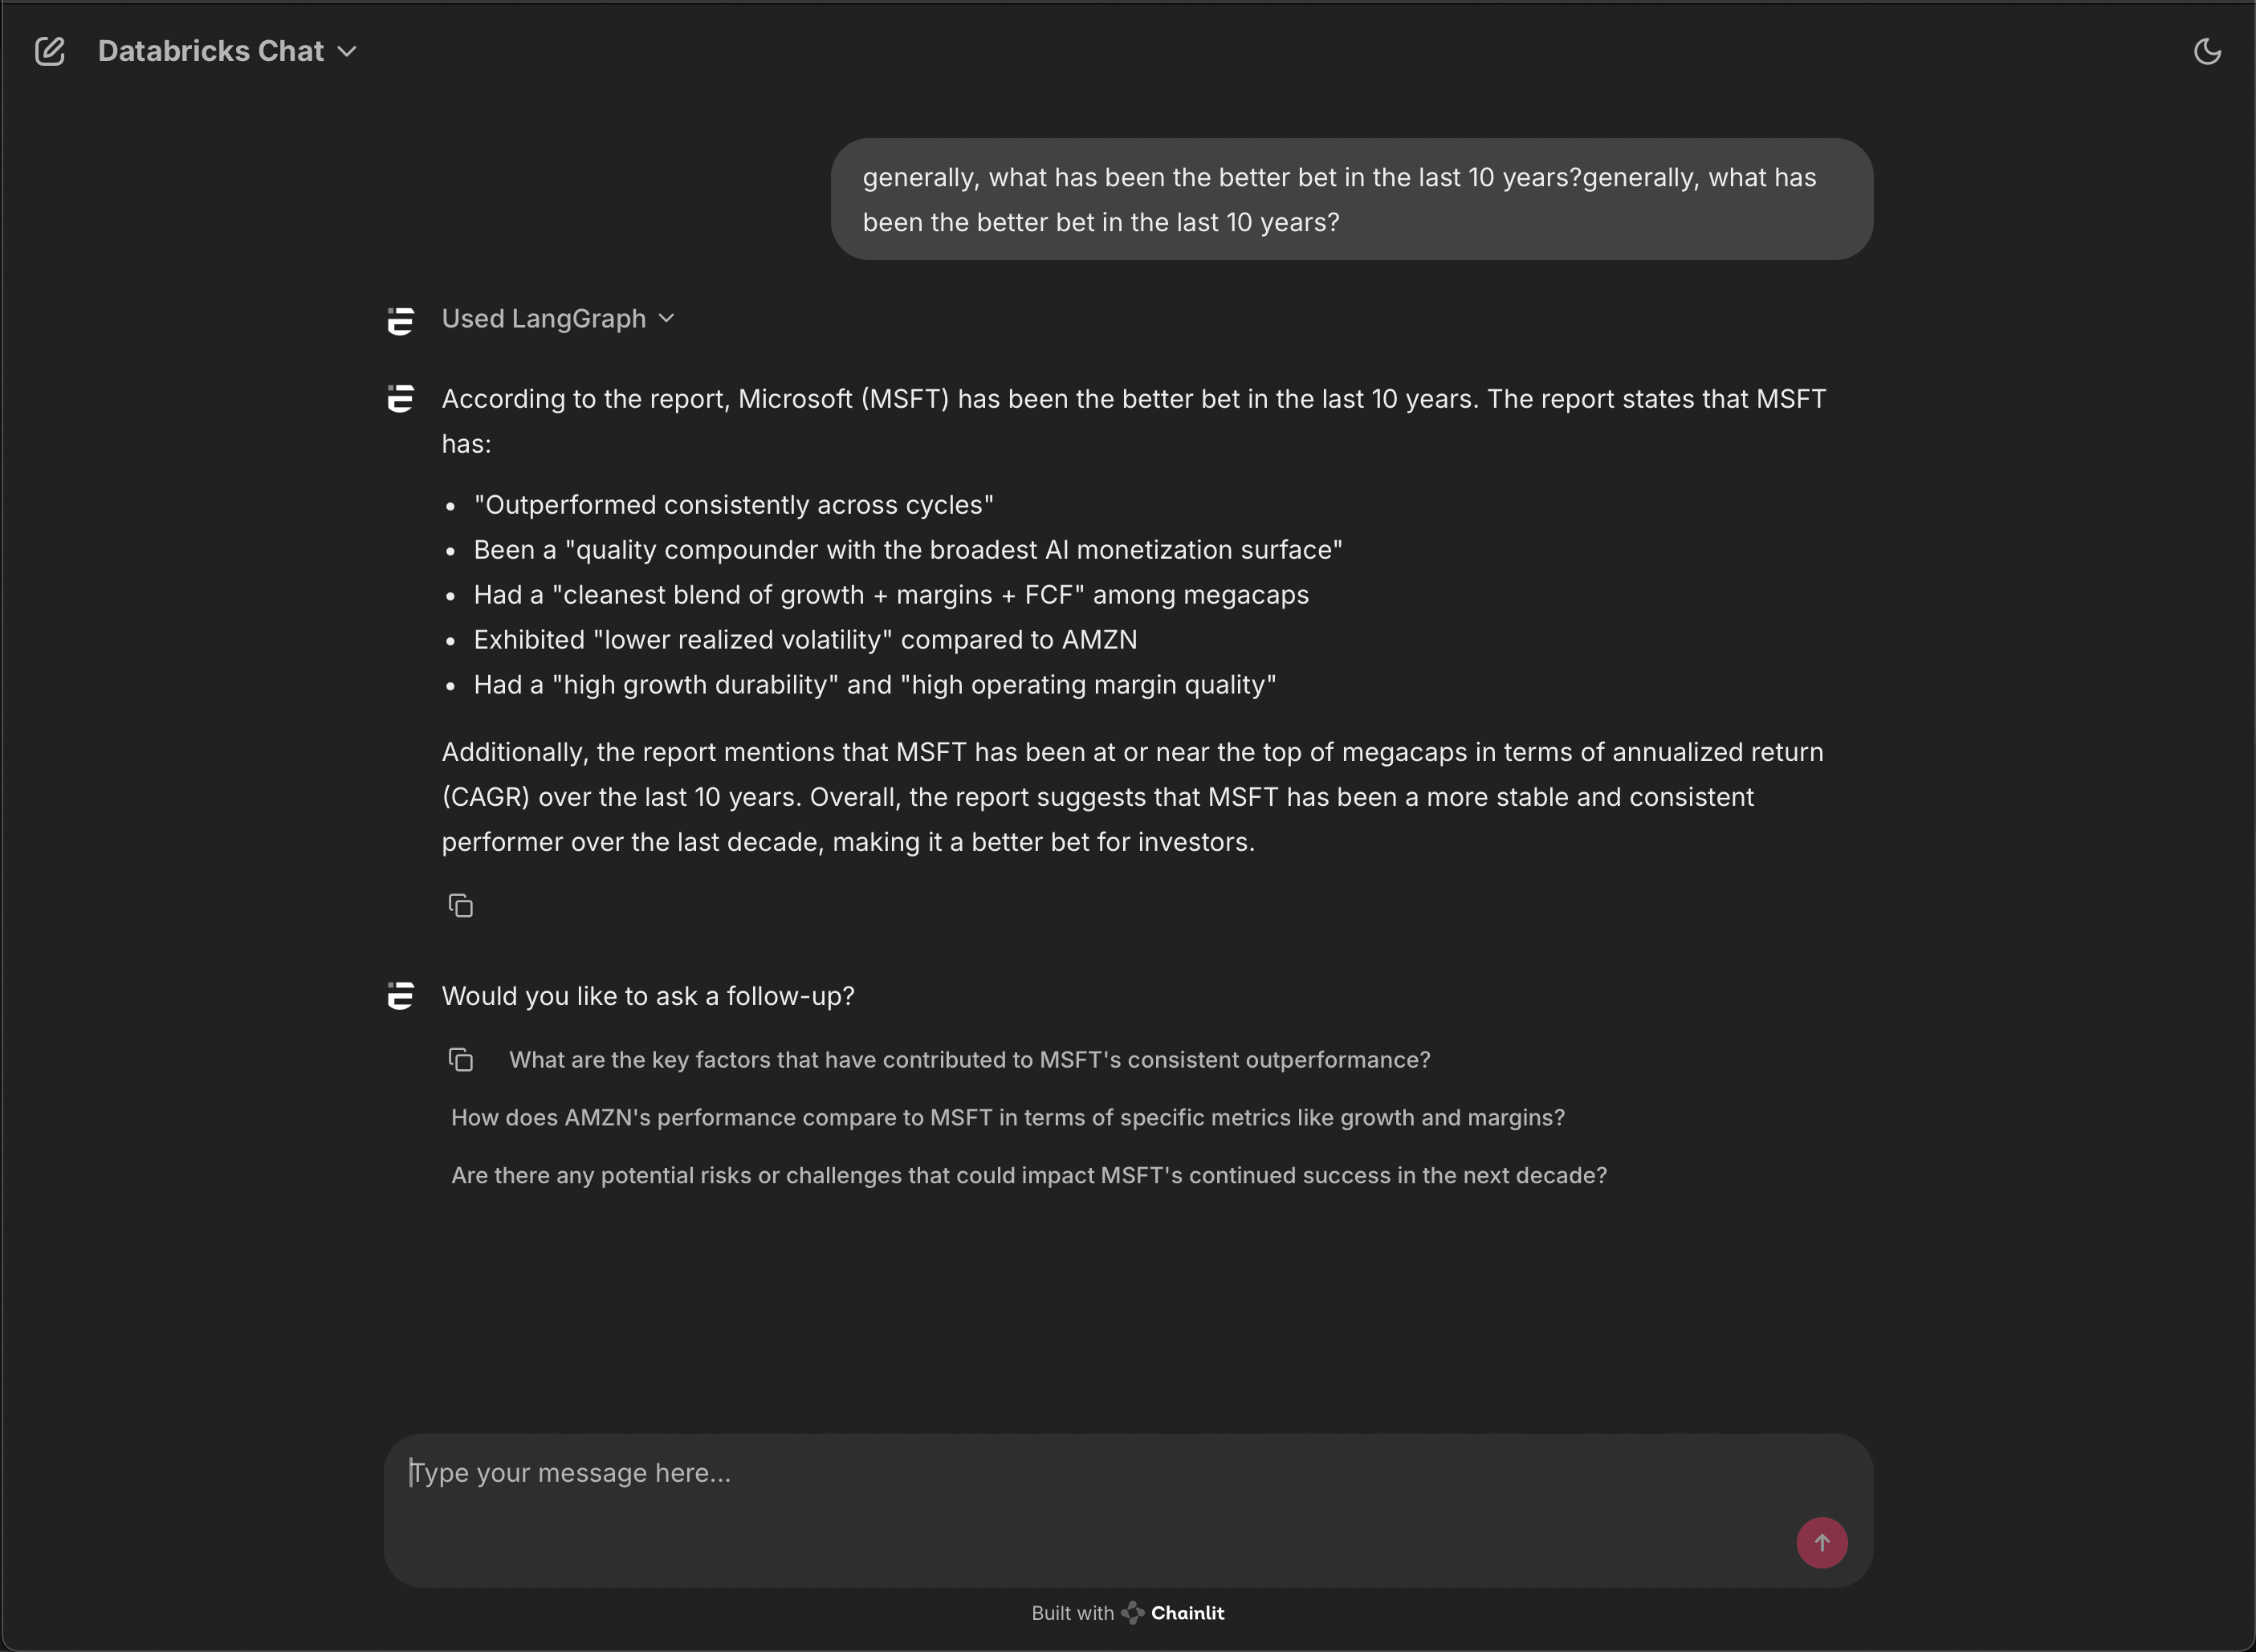
Task: Select the AMZN versus MSFT comparison follow-up
Action: (1007, 1118)
